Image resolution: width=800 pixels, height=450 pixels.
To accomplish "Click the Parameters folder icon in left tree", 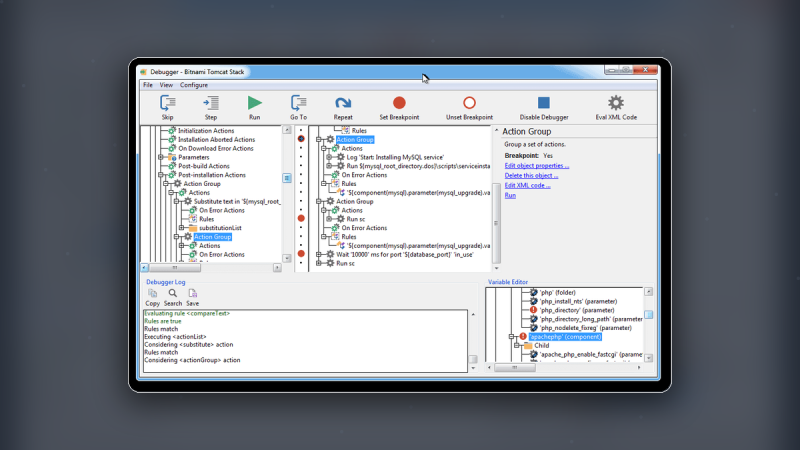I will pyautogui.click(x=172, y=157).
